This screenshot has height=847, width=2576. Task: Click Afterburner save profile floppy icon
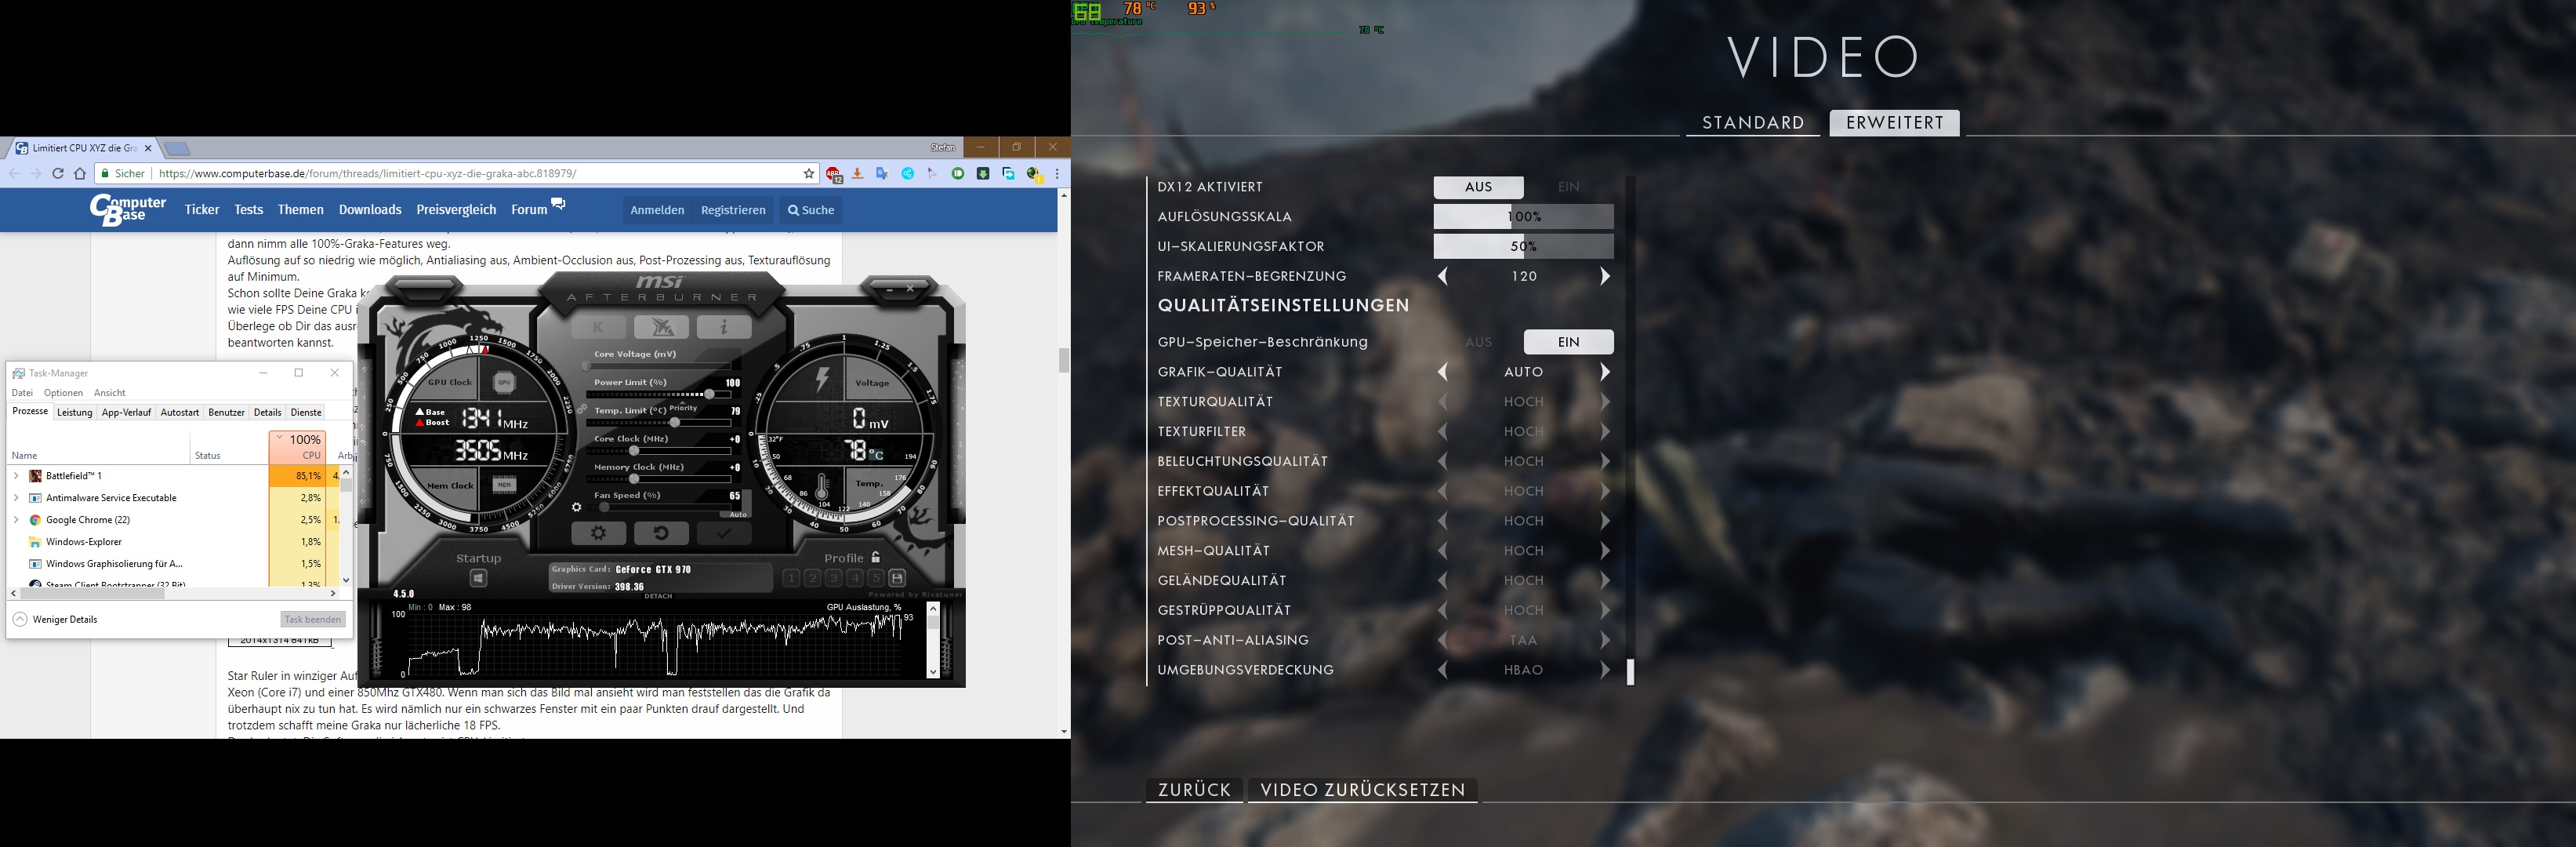tap(897, 578)
